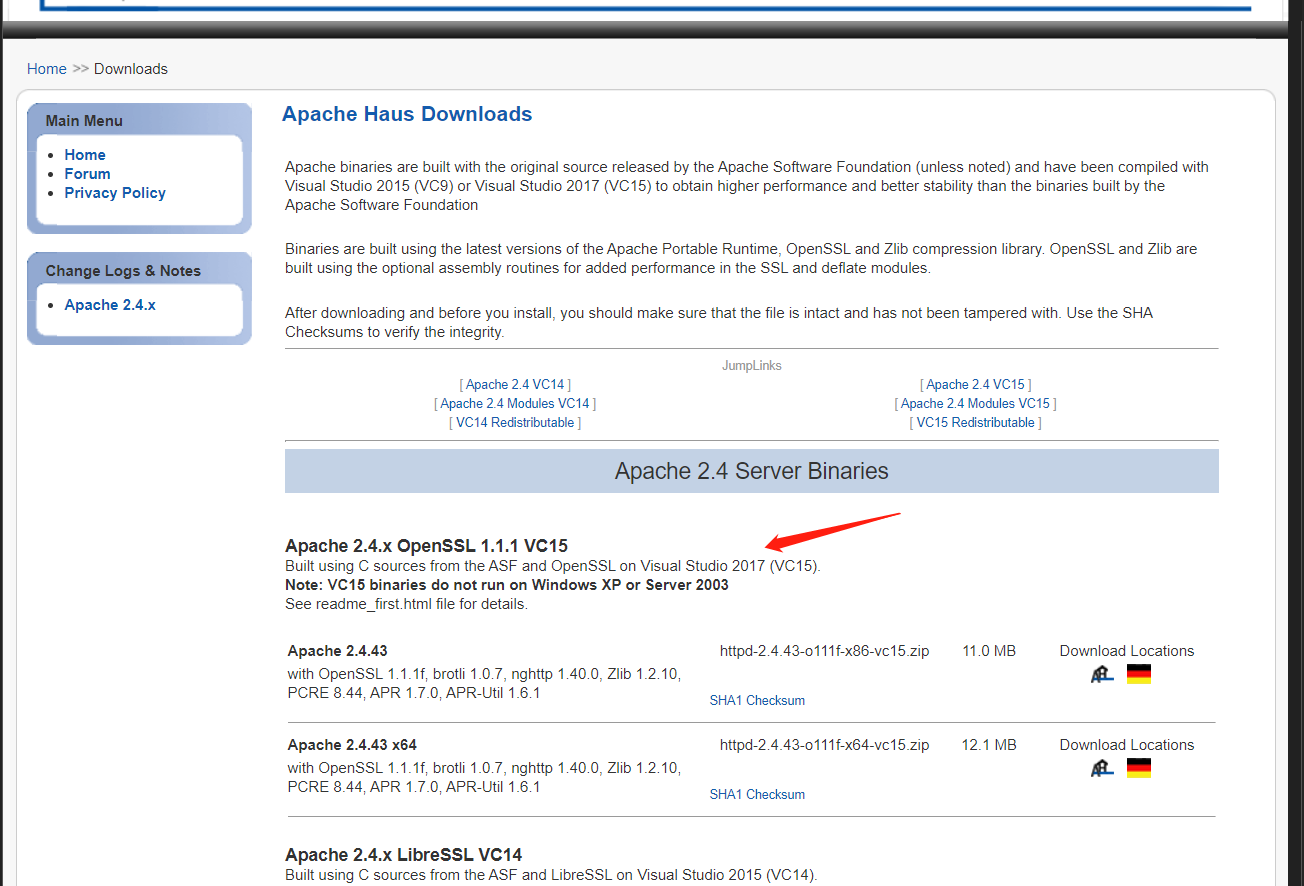Screen dimensions: 1304x886
Task: Click Apache Haus mirror icon for Apache 2.4.43 x64
Action: click(1102, 768)
